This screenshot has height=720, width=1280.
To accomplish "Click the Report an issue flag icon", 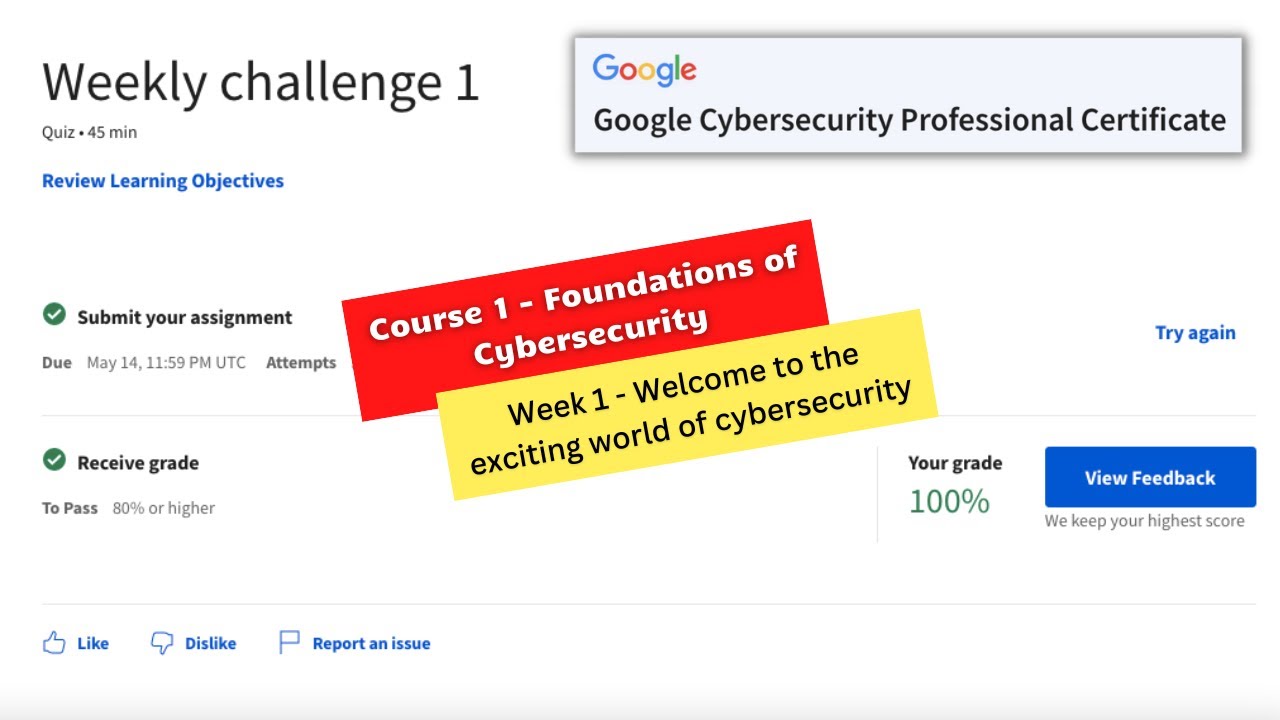I will pos(289,642).
